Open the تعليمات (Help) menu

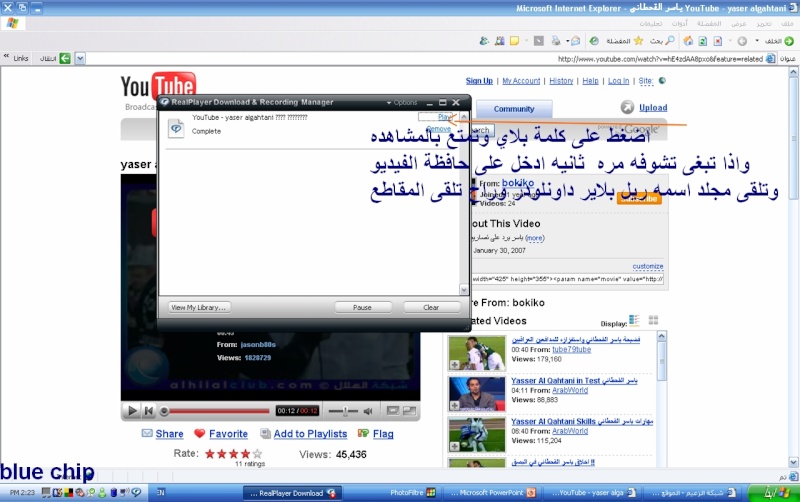tap(651, 23)
